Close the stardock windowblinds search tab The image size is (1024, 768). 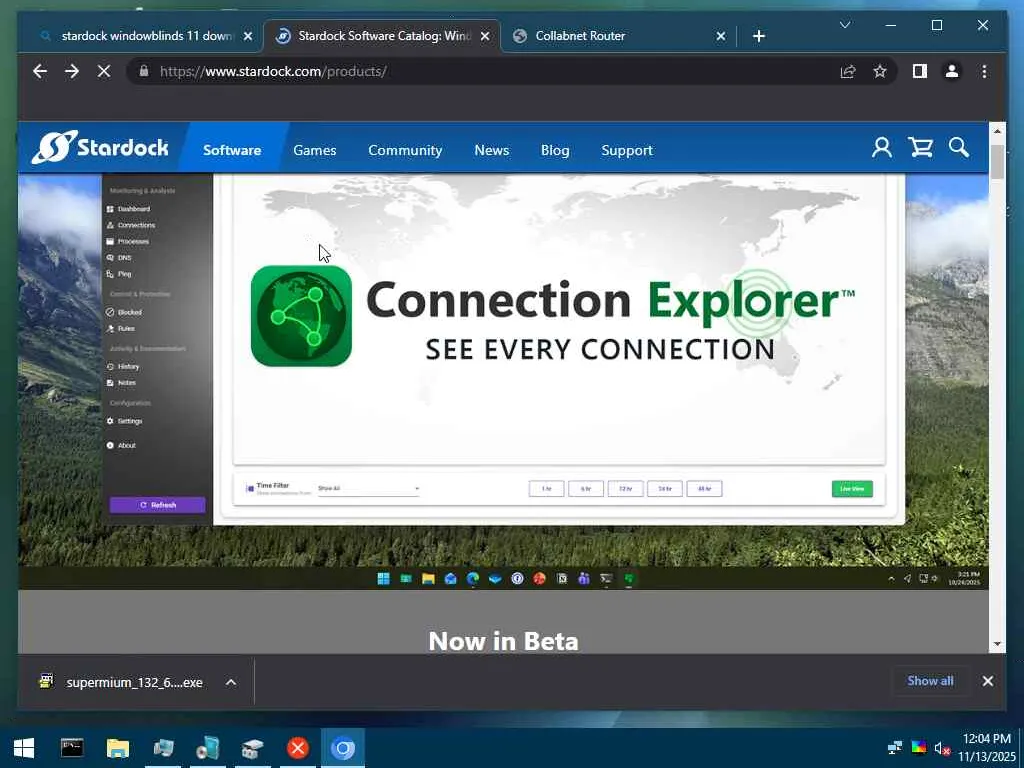[248, 36]
